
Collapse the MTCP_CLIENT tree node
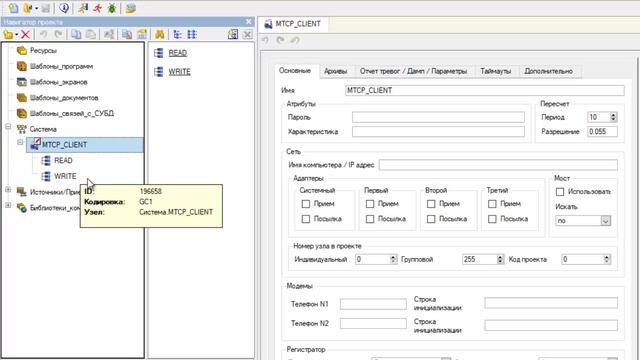pyautogui.click(x=20, y=142)
